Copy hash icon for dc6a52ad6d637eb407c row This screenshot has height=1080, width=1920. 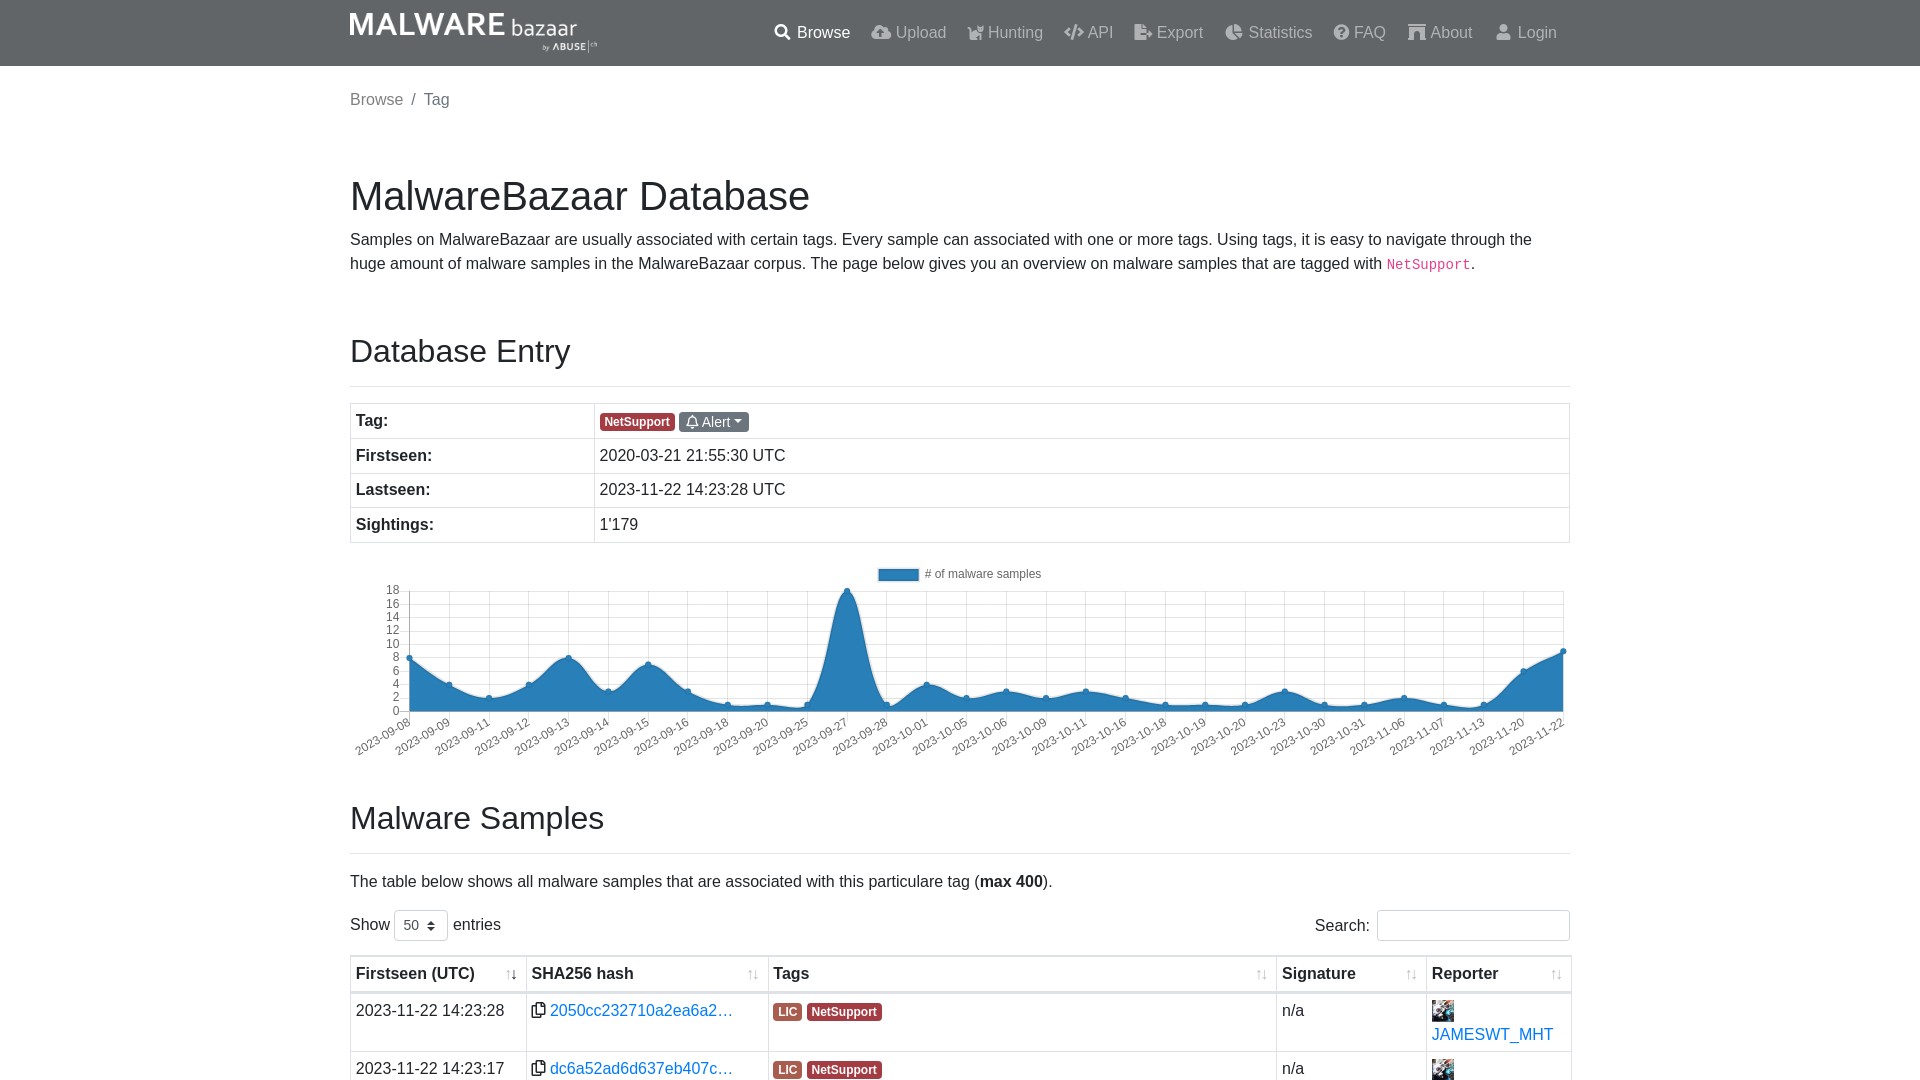coord(538,1069)
